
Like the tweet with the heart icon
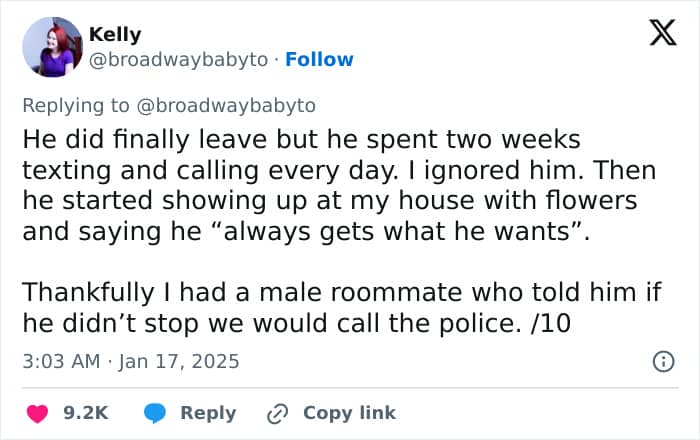(x=38, y=413)
